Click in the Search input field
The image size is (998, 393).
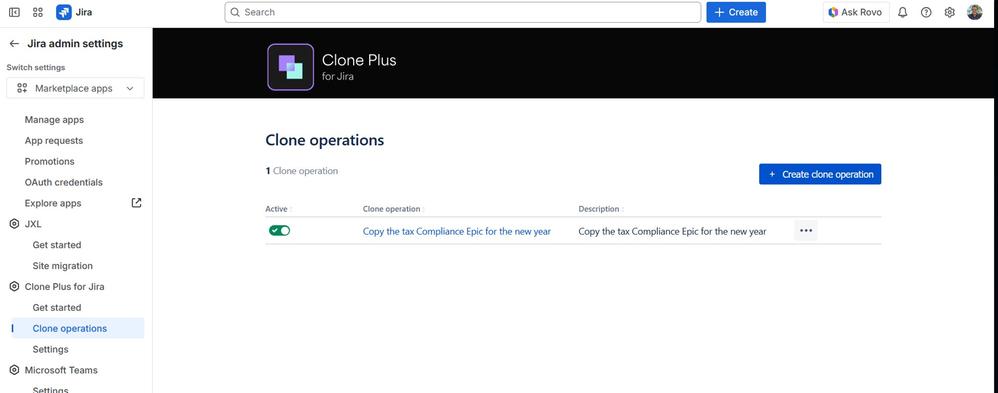tap(463, 12)
